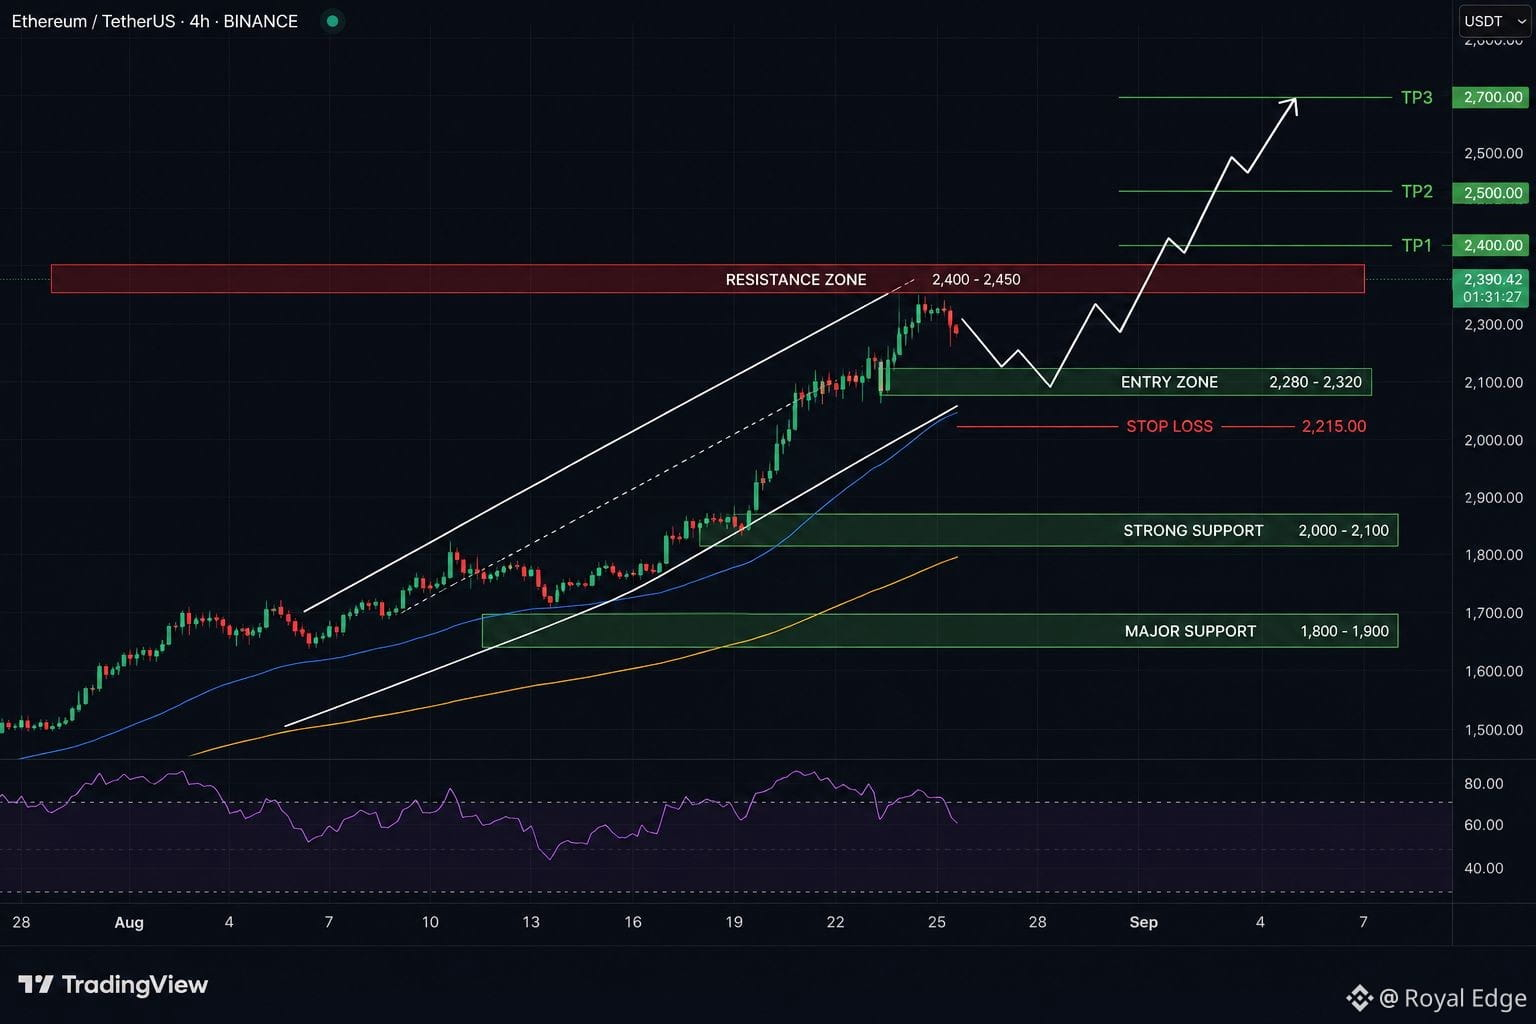Select the TP3 label

pyautogui.click(x=1416, y=97)
